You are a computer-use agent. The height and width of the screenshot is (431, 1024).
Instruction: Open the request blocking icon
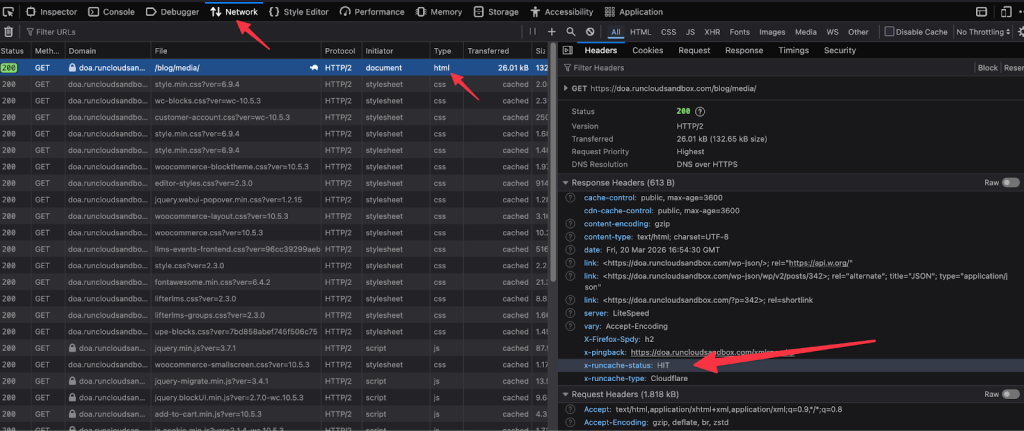tap(590, 31)
